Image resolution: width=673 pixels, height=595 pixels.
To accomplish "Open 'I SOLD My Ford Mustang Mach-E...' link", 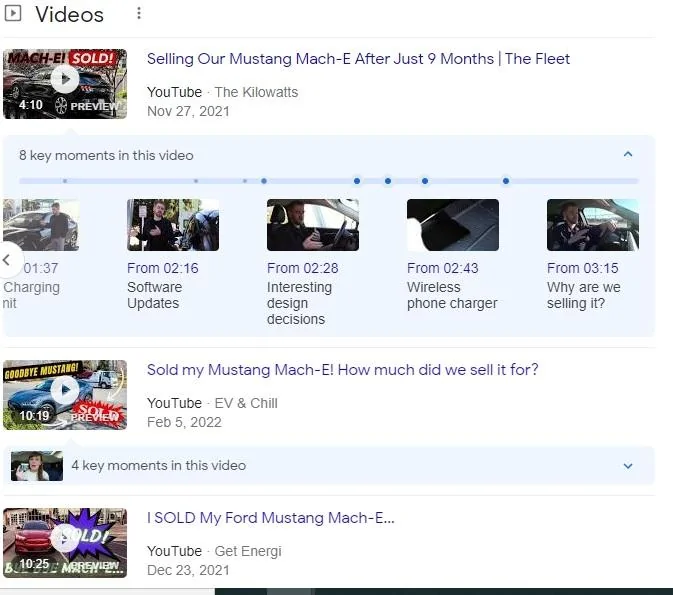I will pyautogui.click(x=270, y=518).
